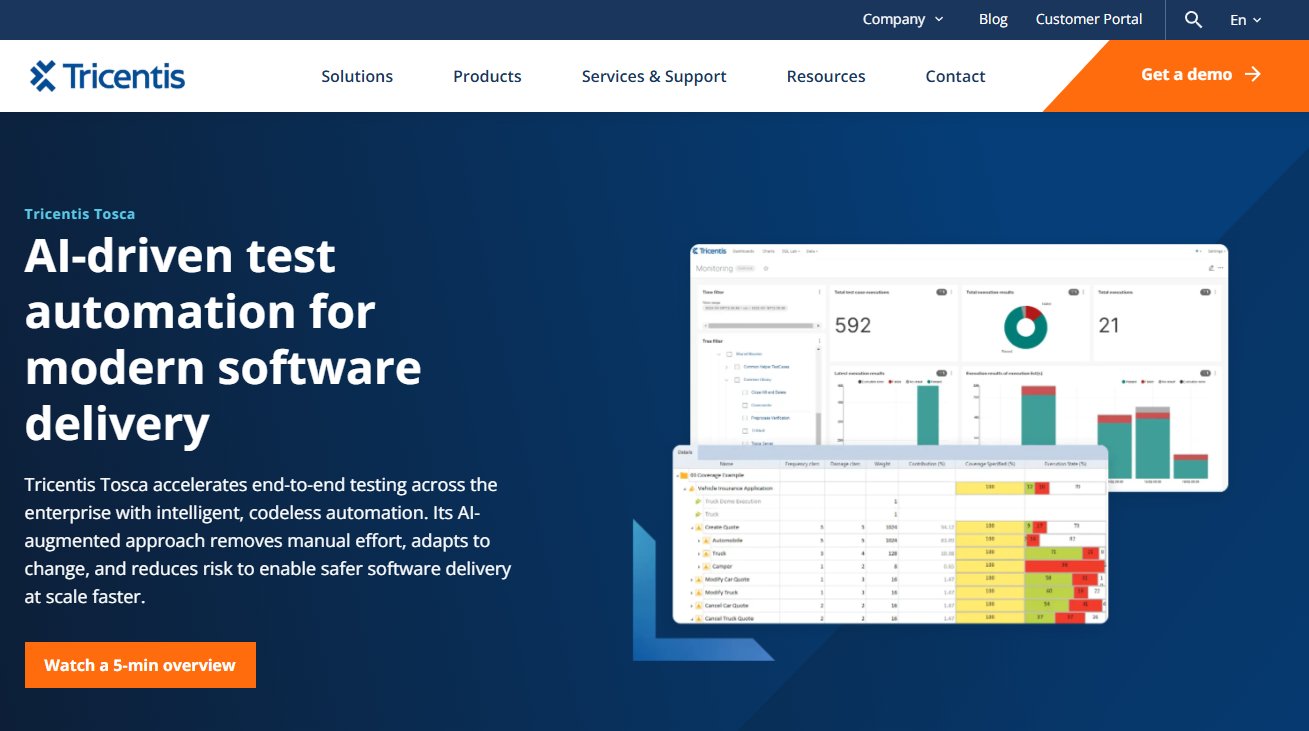Click the Tricentis logo

coord(107,76)
